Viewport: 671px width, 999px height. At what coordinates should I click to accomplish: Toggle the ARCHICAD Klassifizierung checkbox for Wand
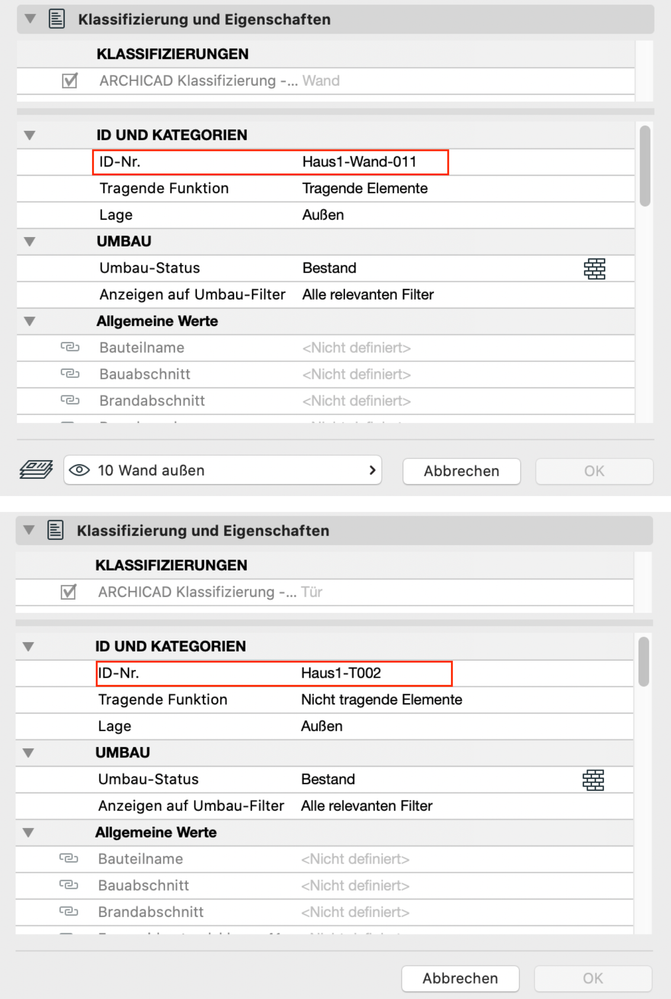[69, 81]
